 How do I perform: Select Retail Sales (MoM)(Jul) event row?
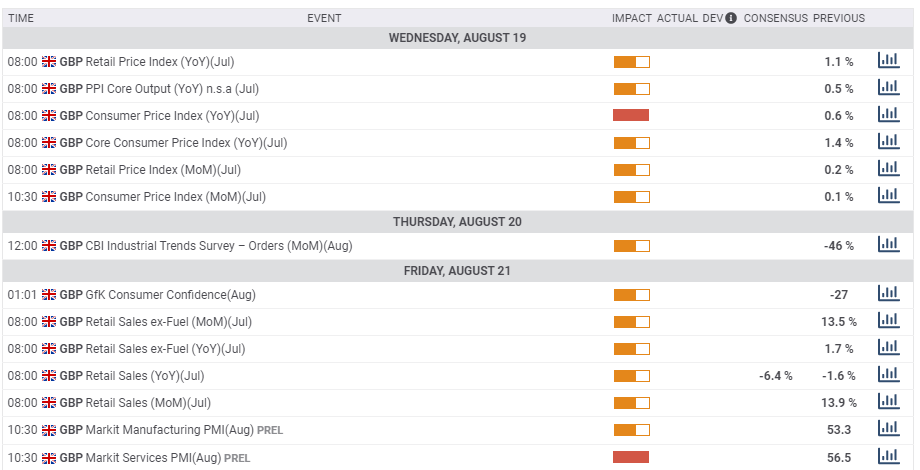(148, 403)
